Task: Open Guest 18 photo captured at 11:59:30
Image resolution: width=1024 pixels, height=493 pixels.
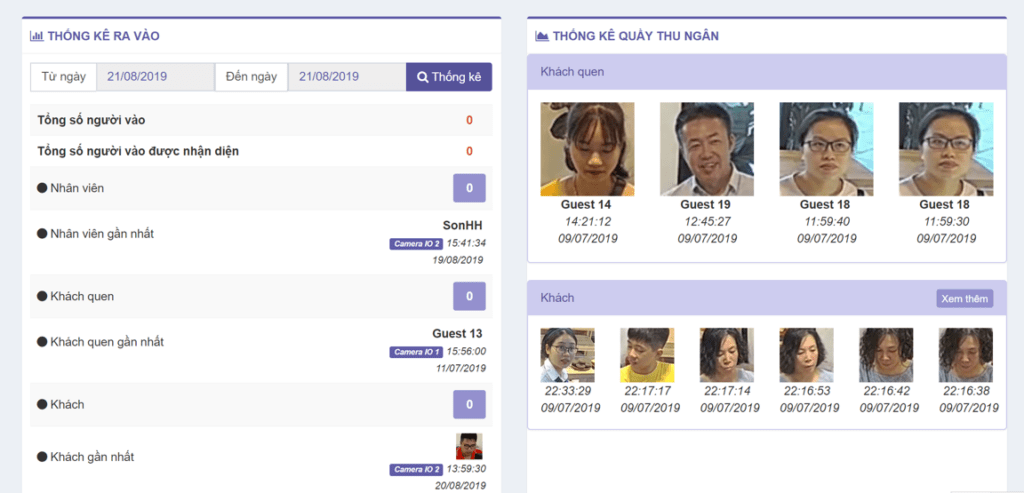Action: (x=945, y=149)
